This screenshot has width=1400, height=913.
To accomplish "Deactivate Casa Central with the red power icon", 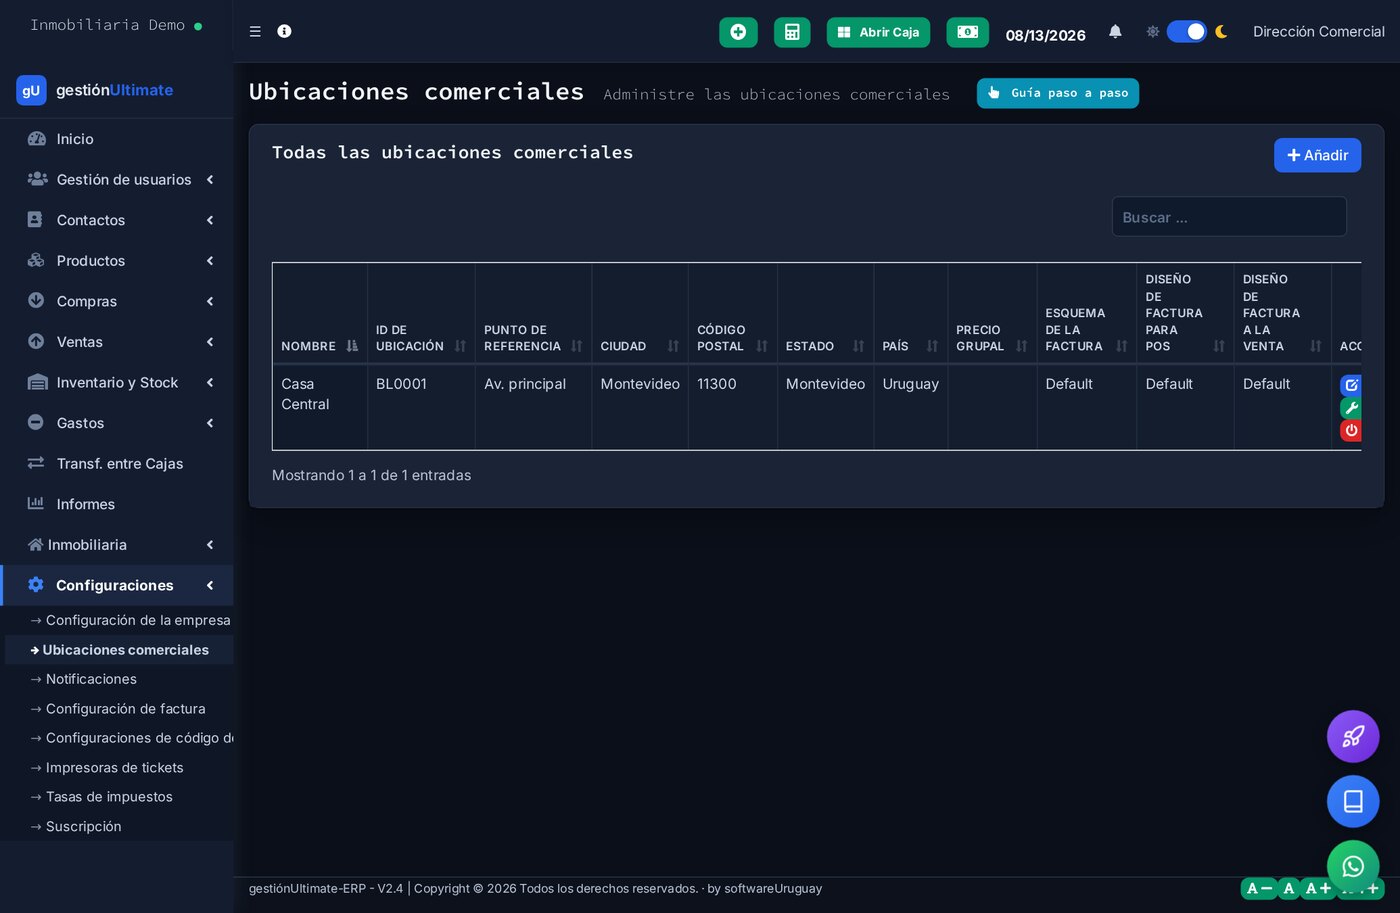I will pos(1351,431).
